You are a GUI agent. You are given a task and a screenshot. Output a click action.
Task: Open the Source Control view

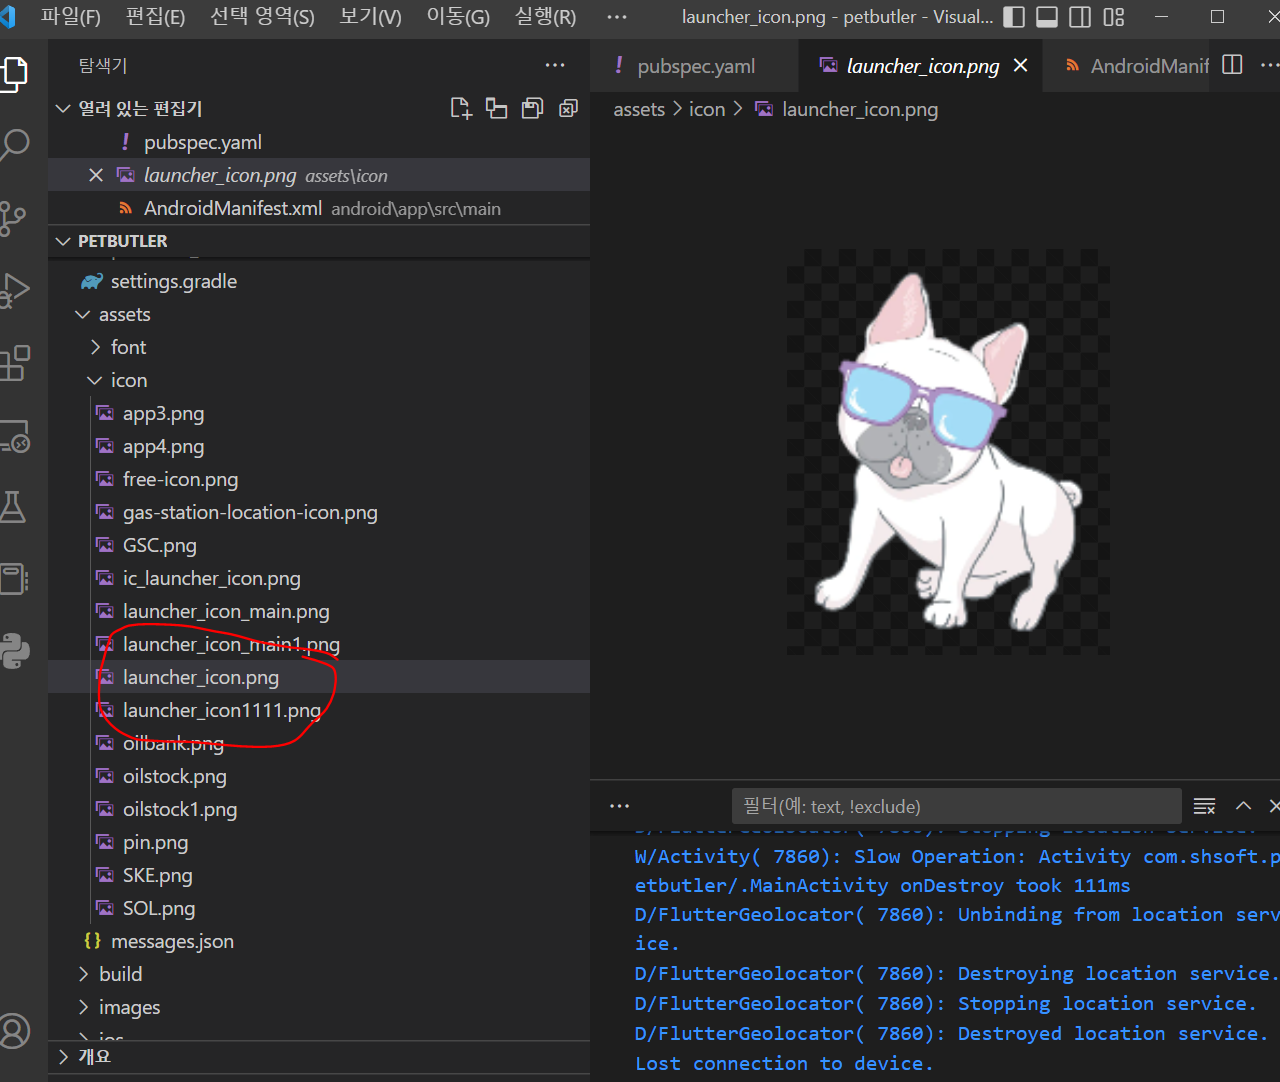(13, 218)
